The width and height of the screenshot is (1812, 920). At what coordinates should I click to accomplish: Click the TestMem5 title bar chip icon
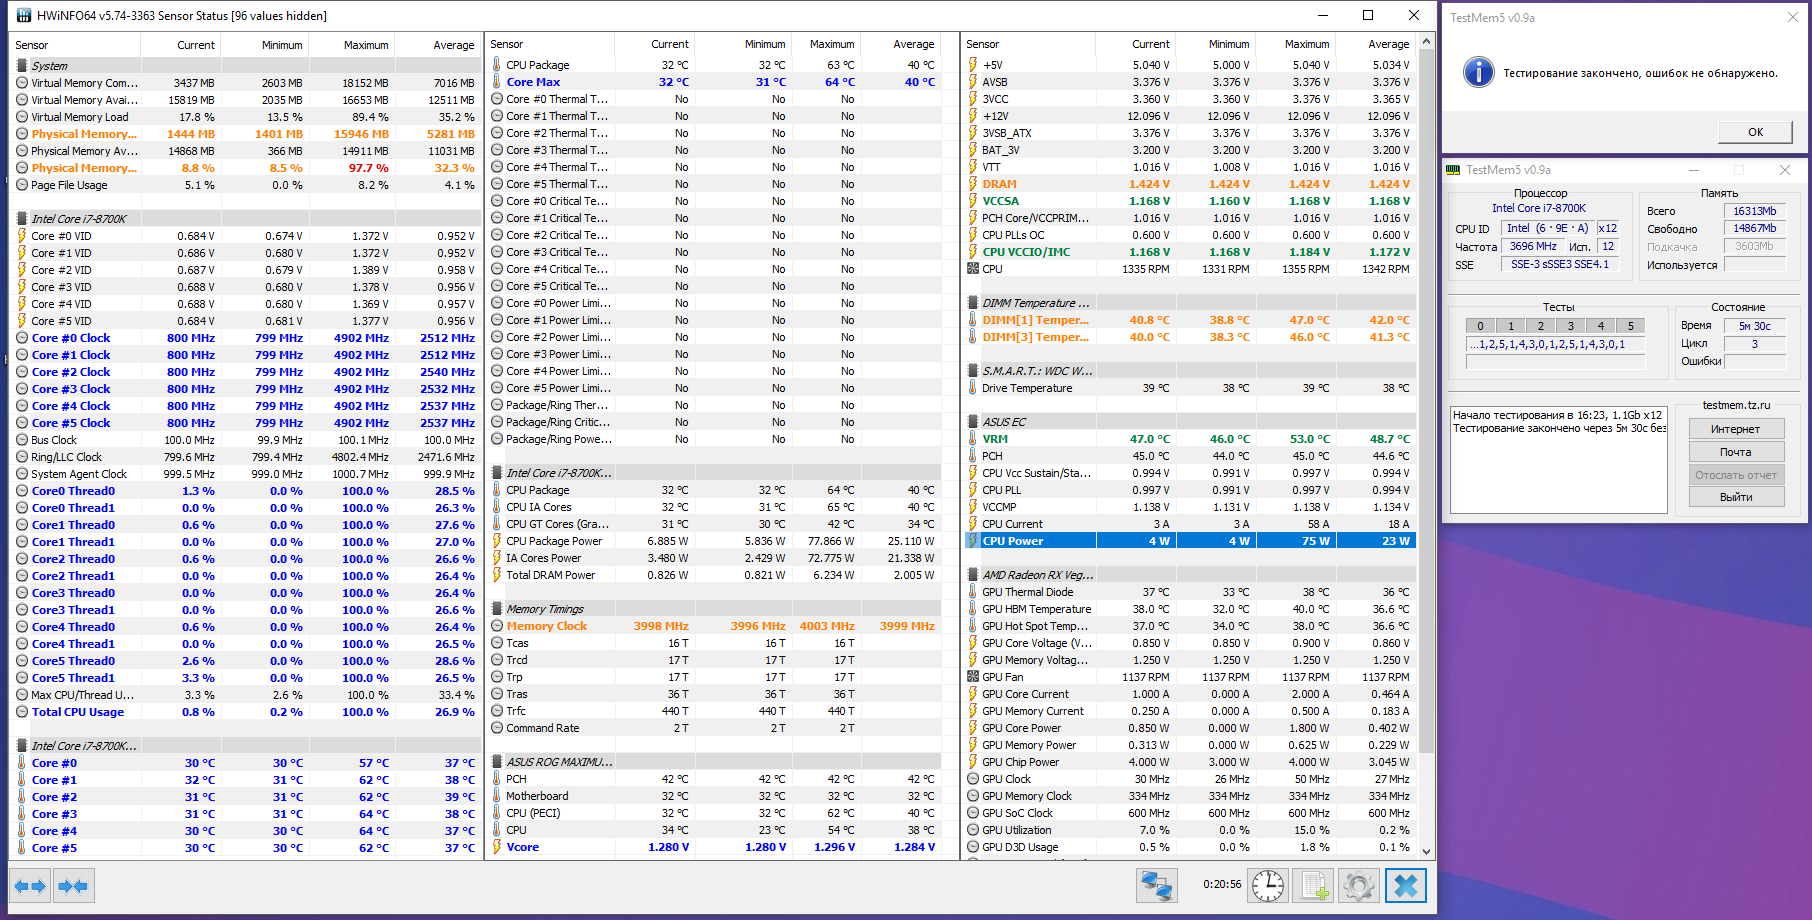pos(1453,170)
